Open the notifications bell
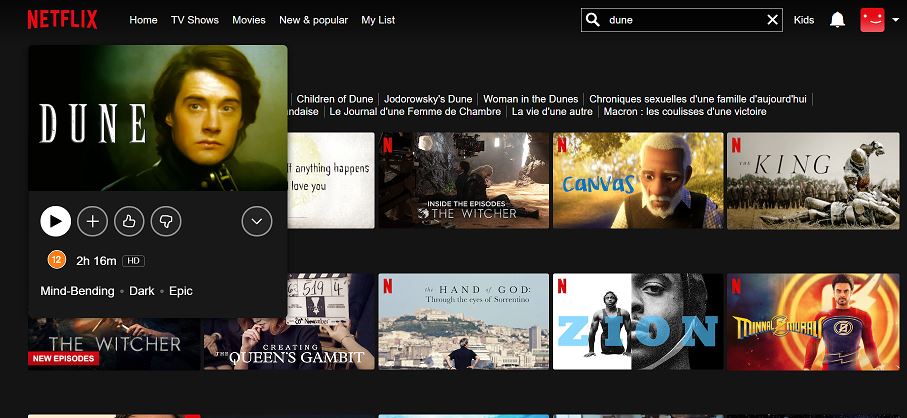This screenshot has width=907, height=418. click(837, 20)
